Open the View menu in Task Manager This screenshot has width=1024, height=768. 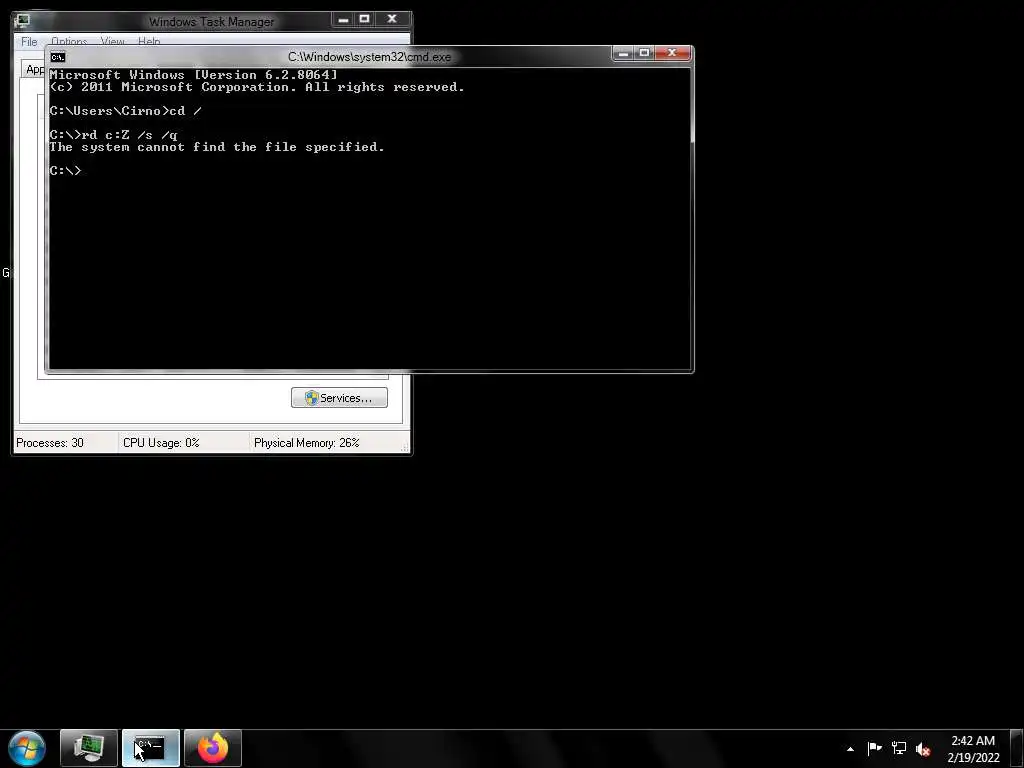pyautogui.click(x=113, y=42)
